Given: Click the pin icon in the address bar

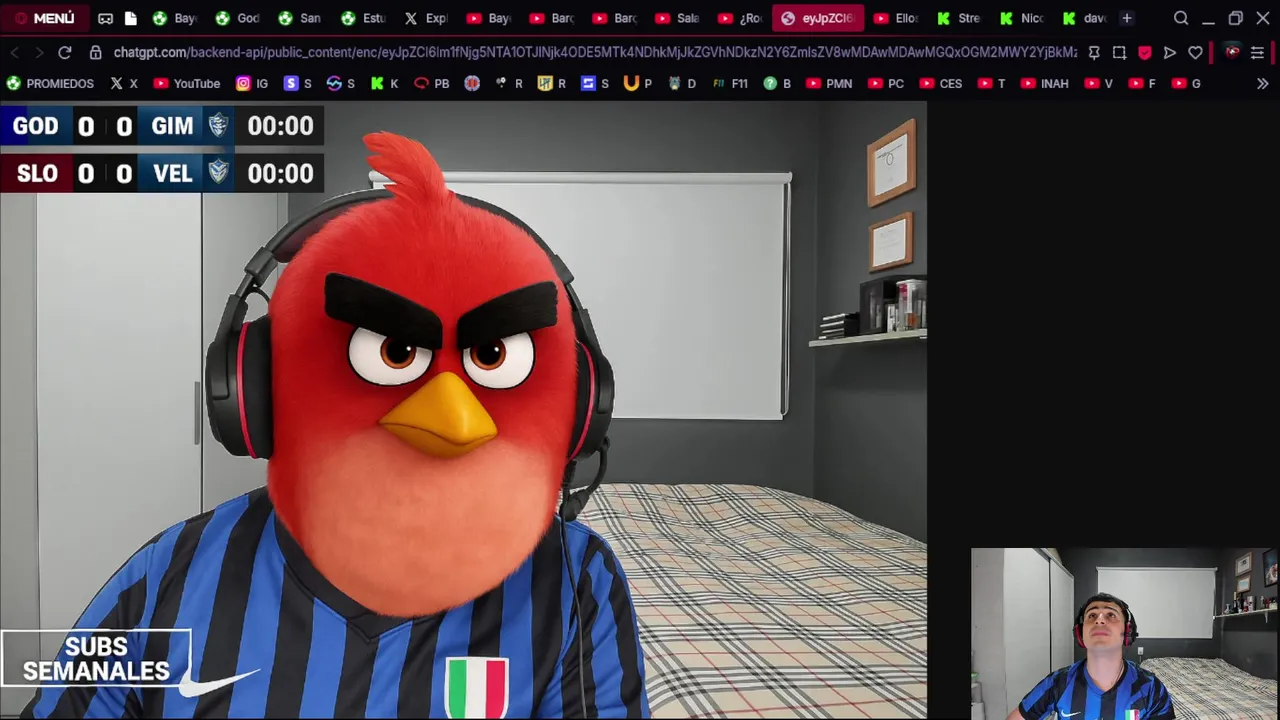Looking at the screenshot, I should [1094, 52].
